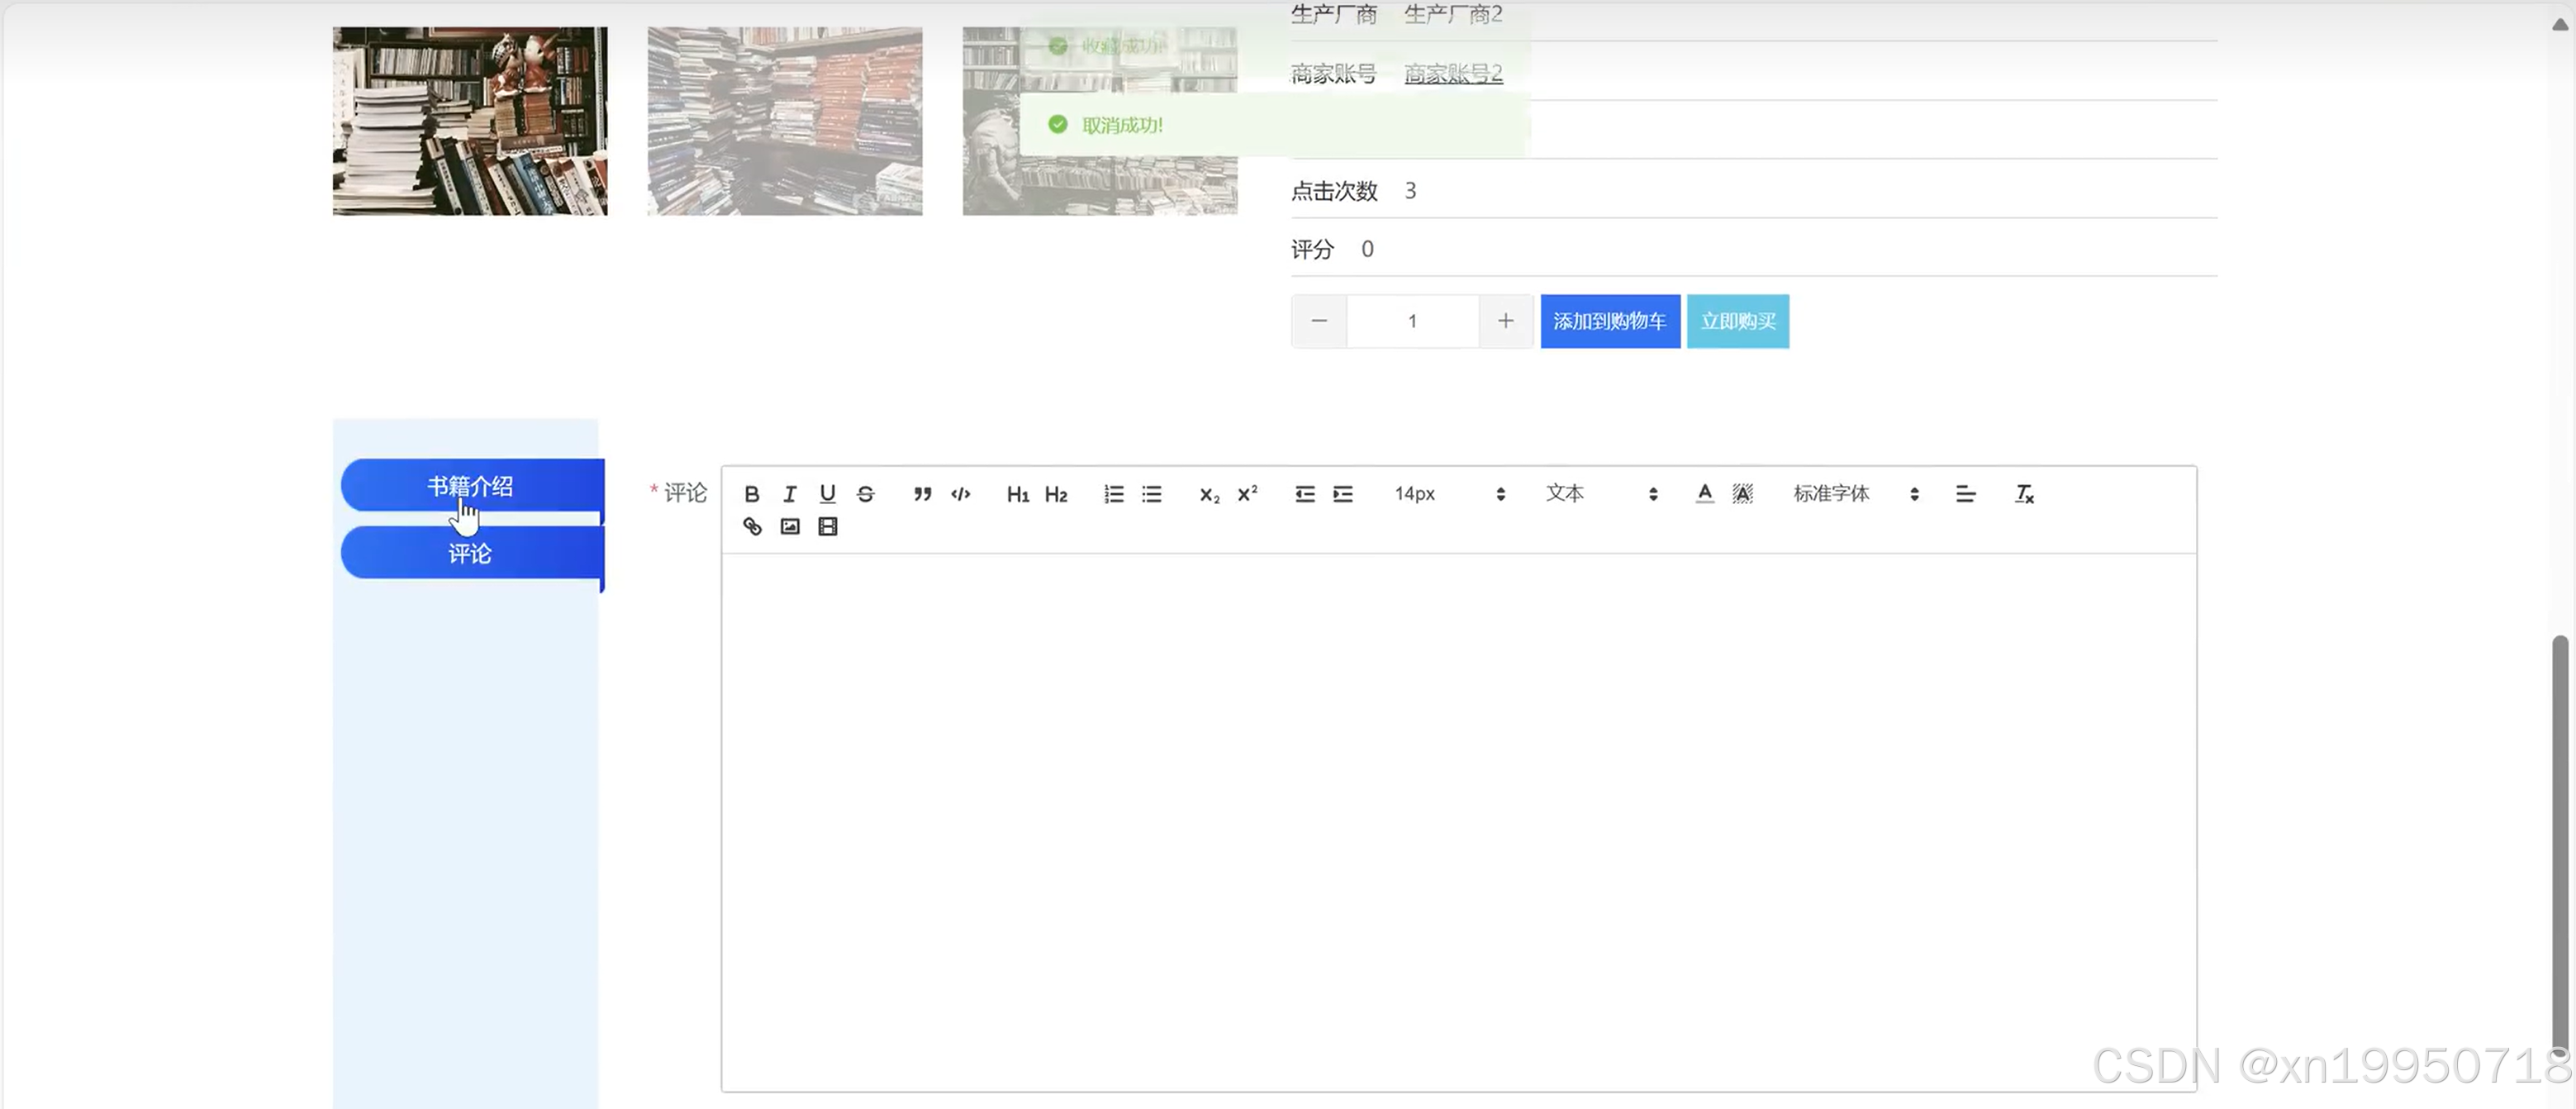Screen dimensions: 2576x1109
Task: Insert a code block
Action: coord(960,494)
